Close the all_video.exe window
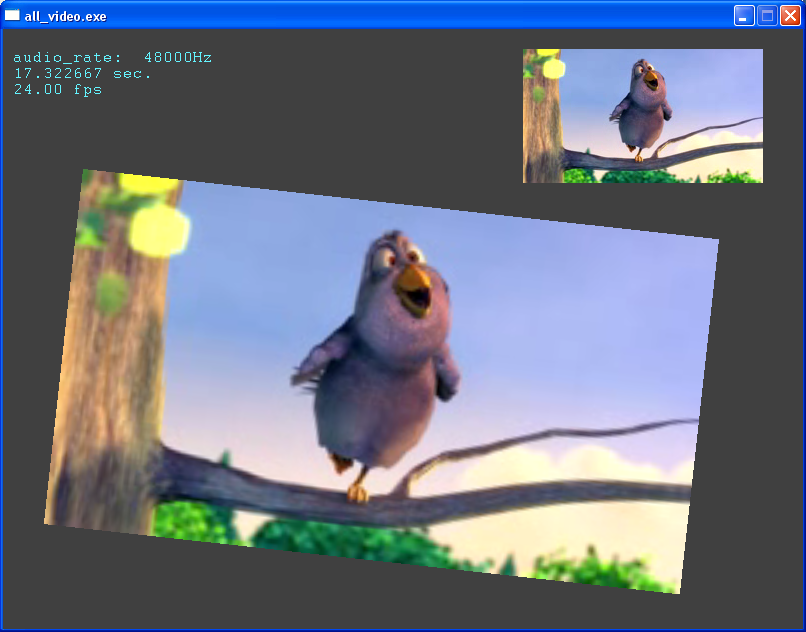 790,16
